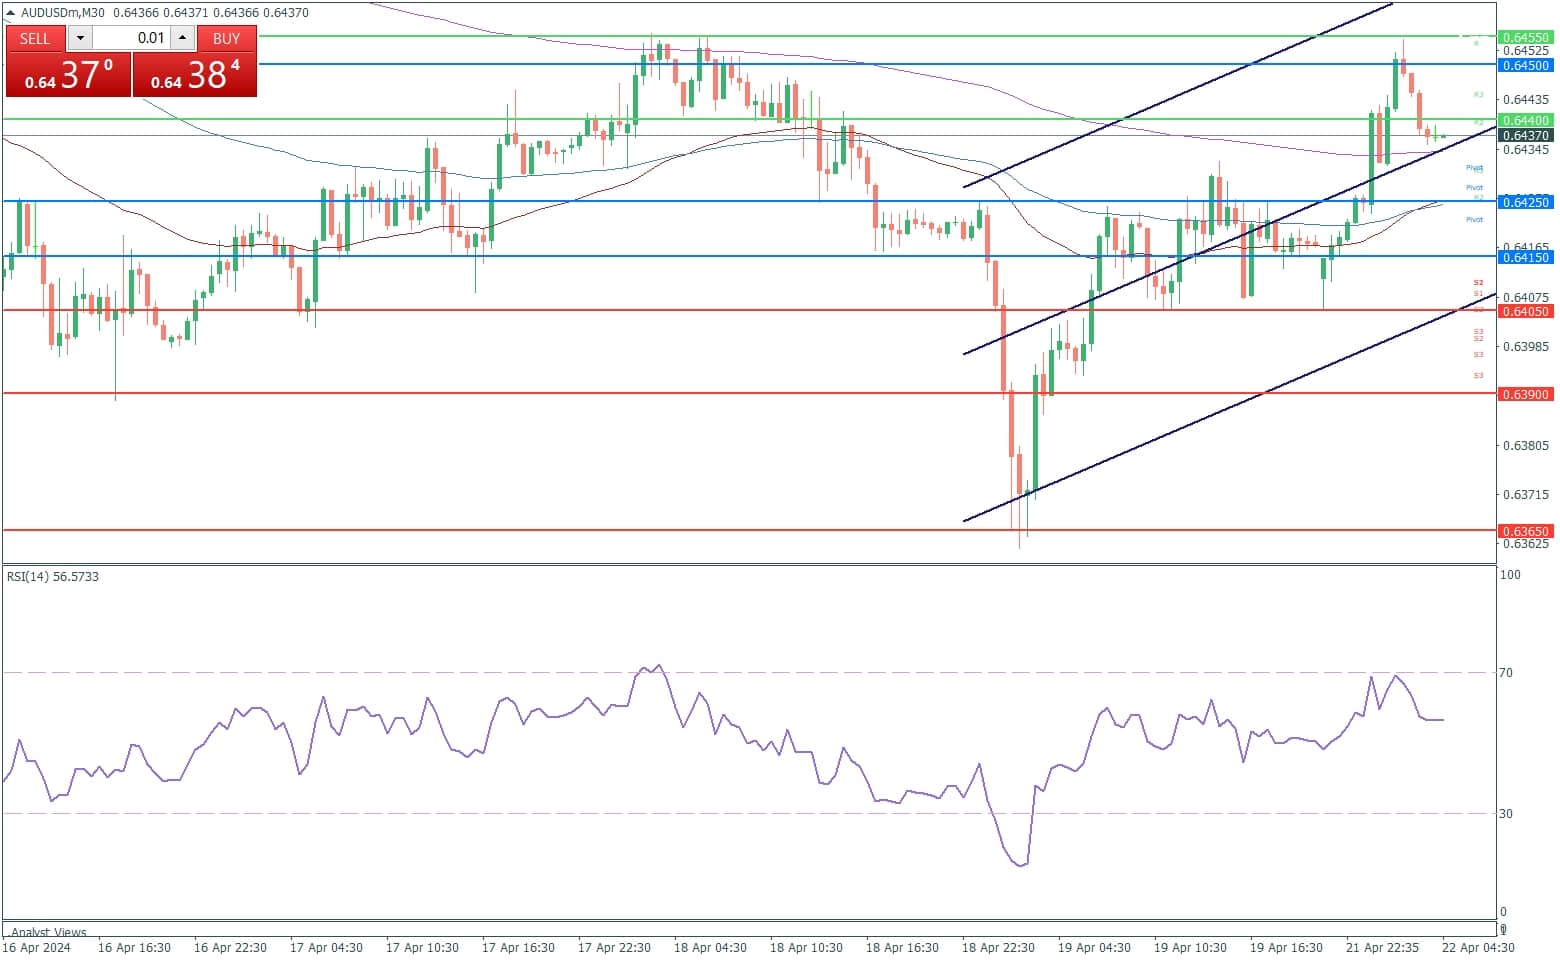The height and width of the screenshot is (960, 1560).
Task: Click the sell price tile 0.64 37
Action: coord(68,75)
